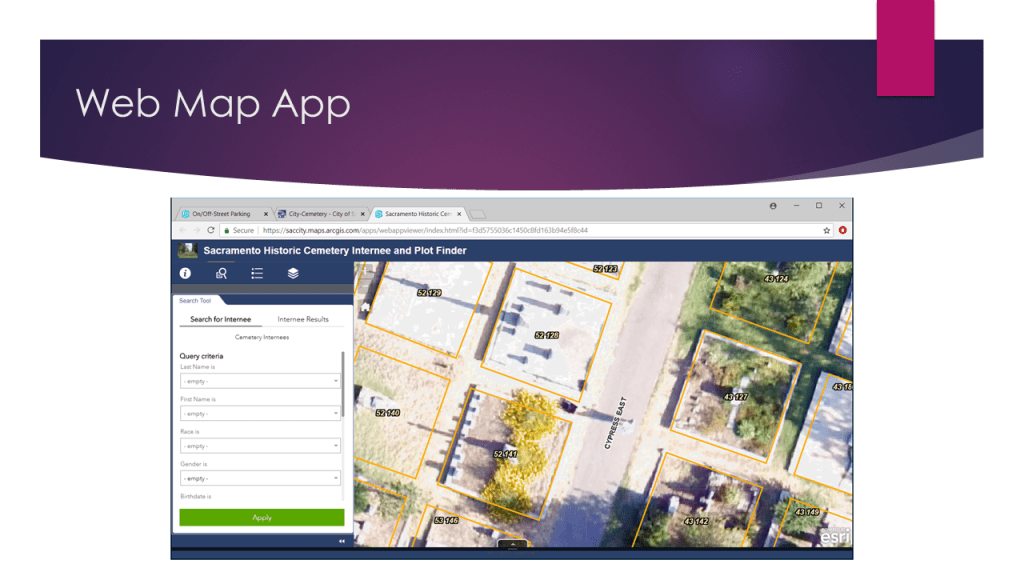This screenshot has height=576, width=1024.
Task: Click the red extension icon
Action: coord(842,230)
